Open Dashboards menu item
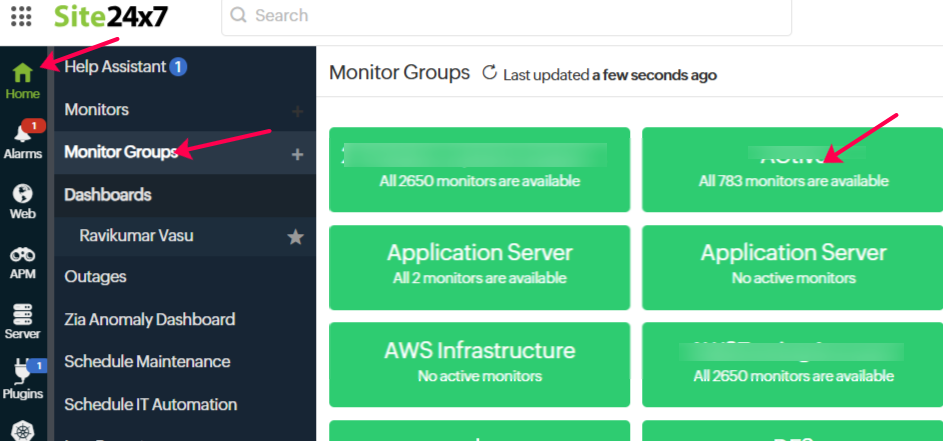The height and width of the screenshot is (441, 943). coord(108,195)
